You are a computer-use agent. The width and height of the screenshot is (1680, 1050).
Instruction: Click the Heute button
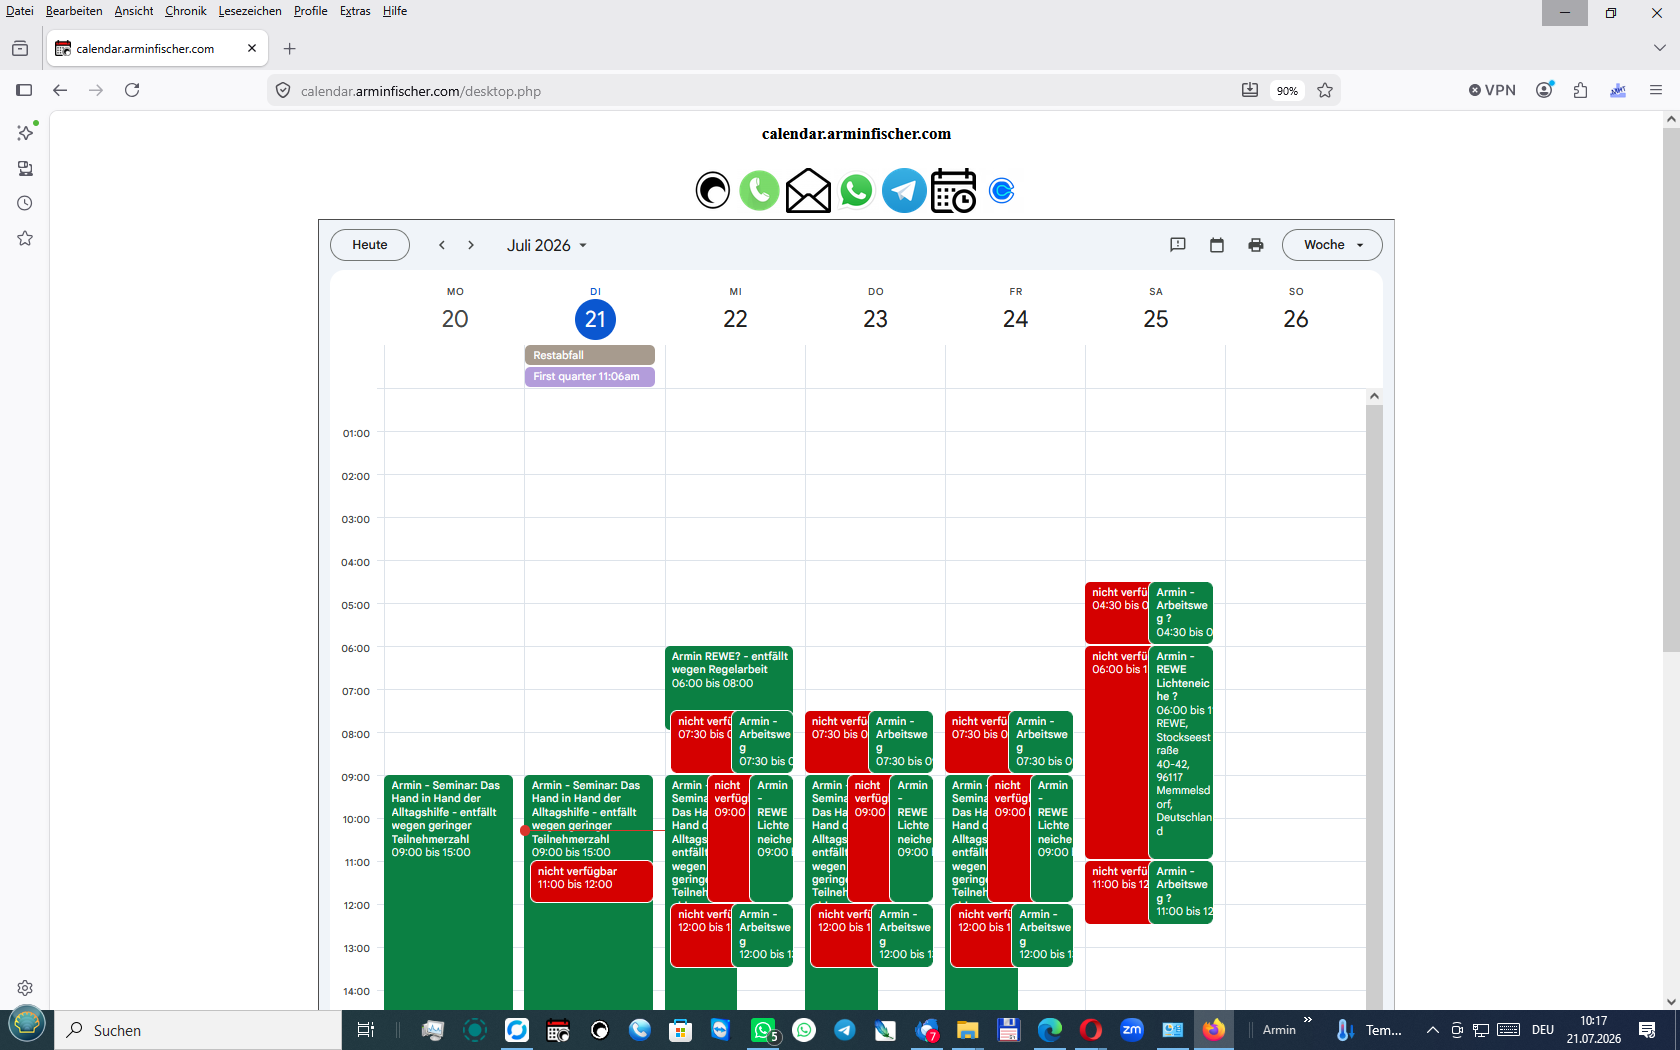pyautogui.click(x=370, y=245)
